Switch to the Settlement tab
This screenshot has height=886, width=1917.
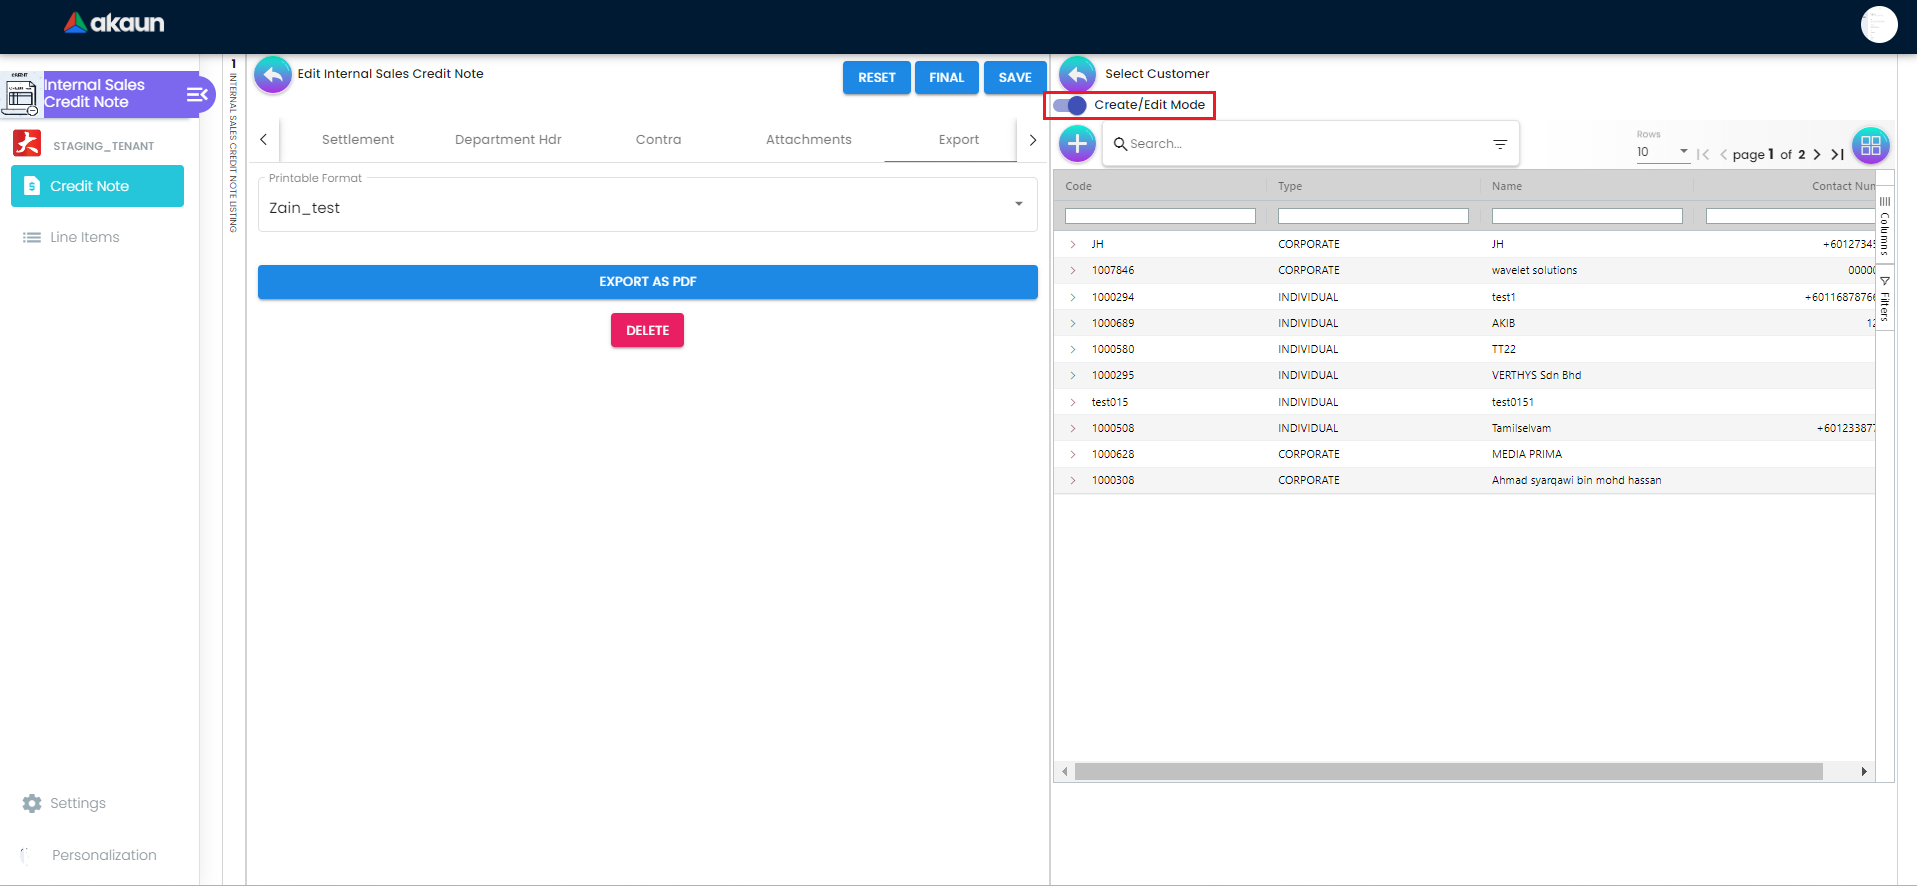point(358,140)
